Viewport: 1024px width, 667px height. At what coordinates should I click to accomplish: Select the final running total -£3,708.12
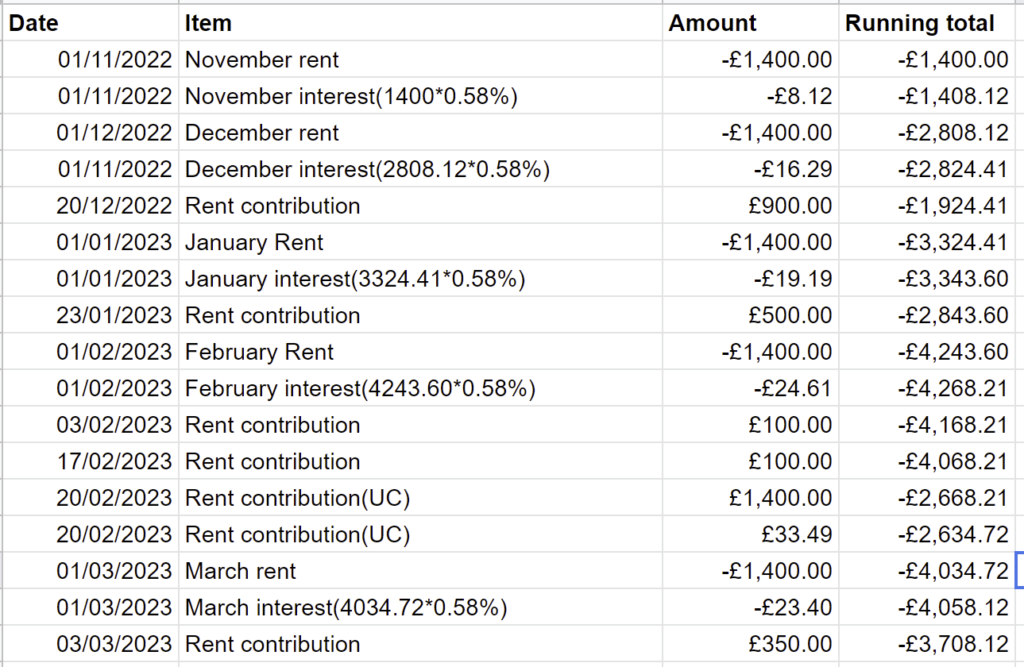coord(953,645)
